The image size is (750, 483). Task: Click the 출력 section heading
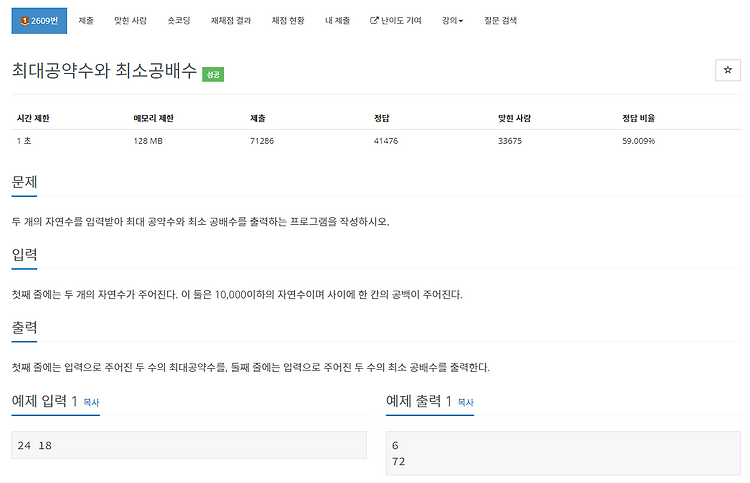click(x=24, y=328)
